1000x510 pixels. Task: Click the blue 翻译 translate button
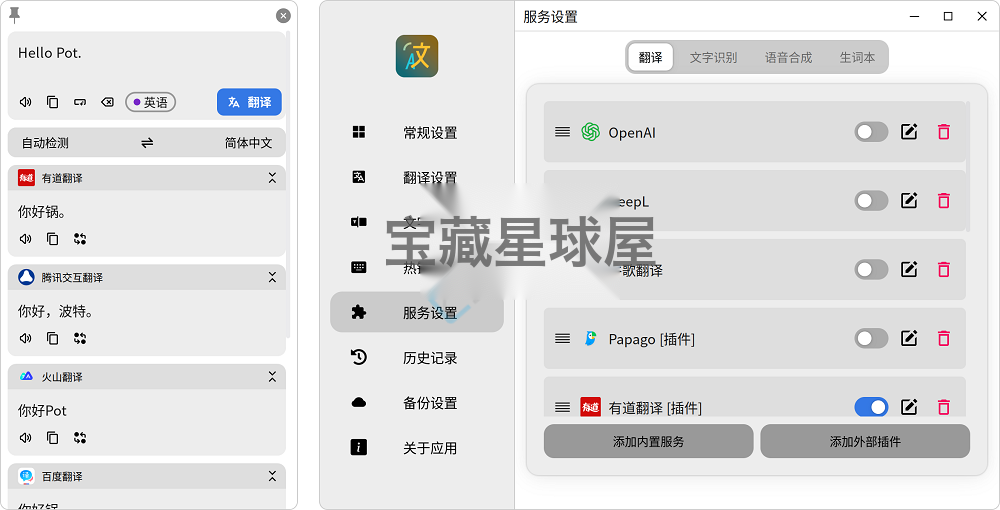(249, 102)
